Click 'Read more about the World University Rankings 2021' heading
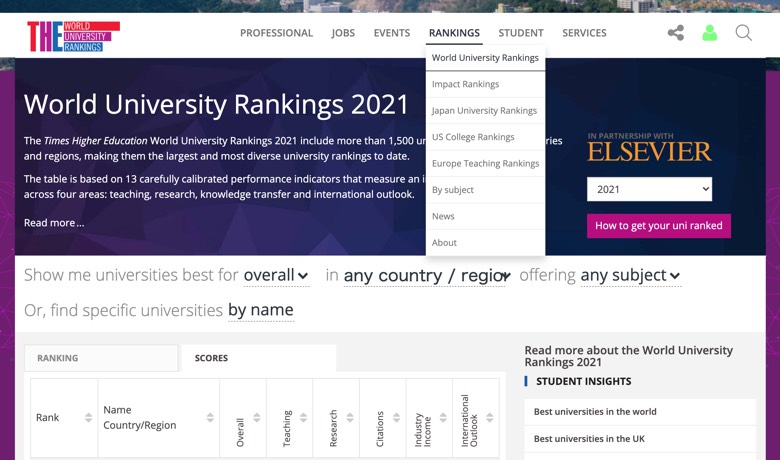This screenshot has width=780, height=460. click(x=628, y=356)
